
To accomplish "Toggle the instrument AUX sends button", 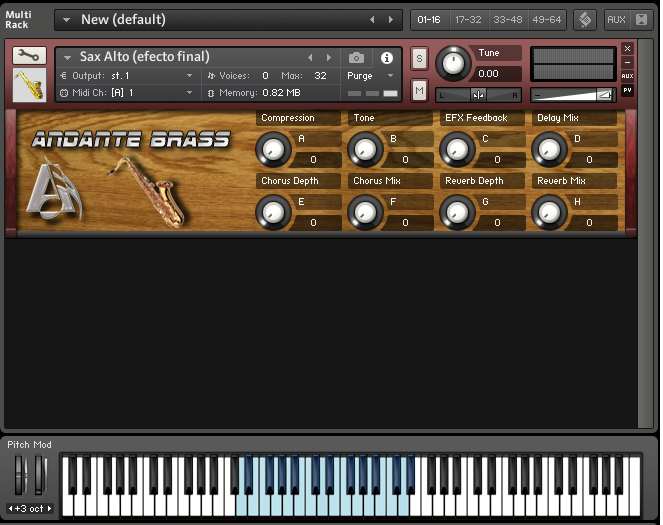I will (x=627, y=76).
